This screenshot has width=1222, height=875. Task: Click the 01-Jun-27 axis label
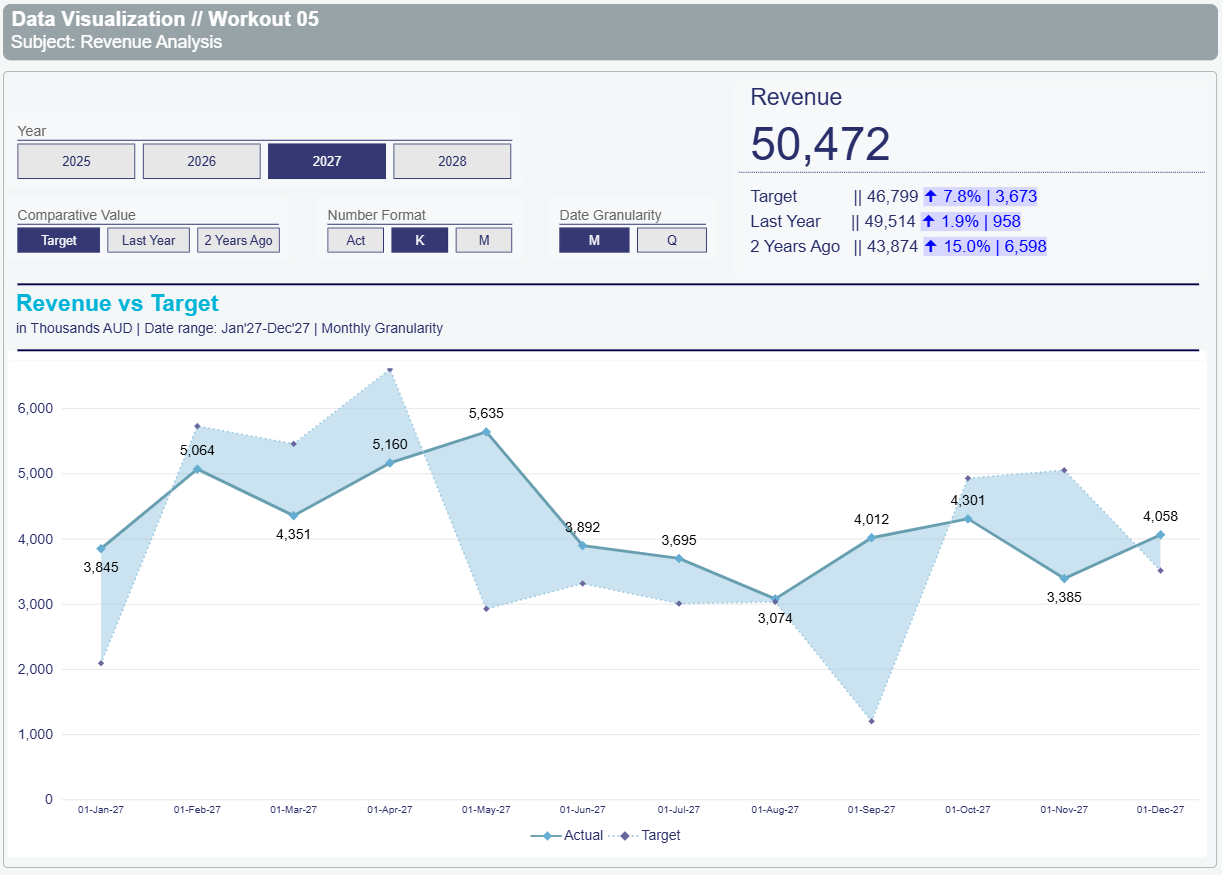coord(582,810)
